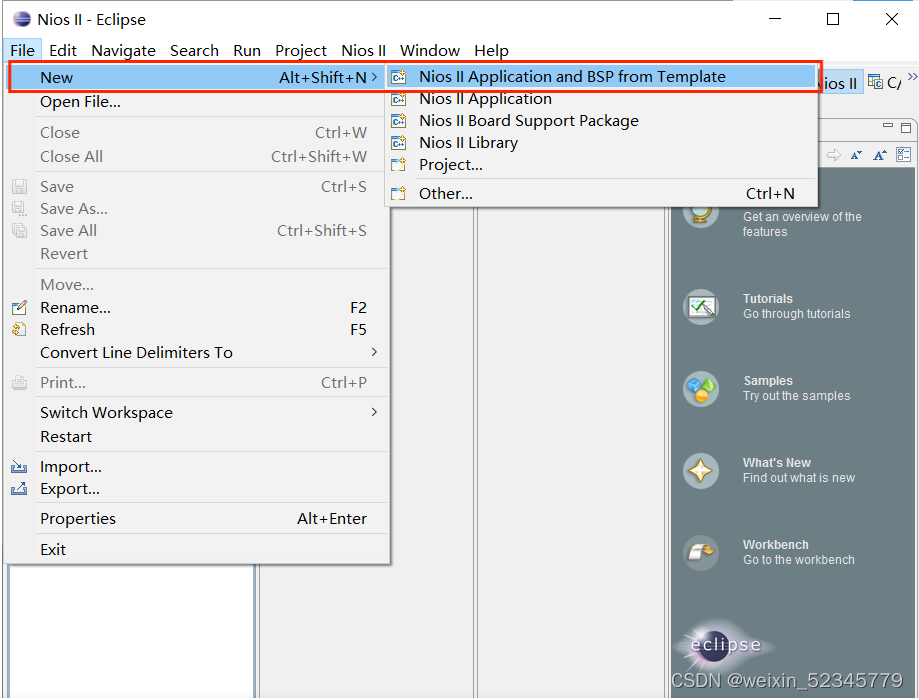Expand the New submenu arrow
Viewport: 919px width, 700px height.
[374, 77]
